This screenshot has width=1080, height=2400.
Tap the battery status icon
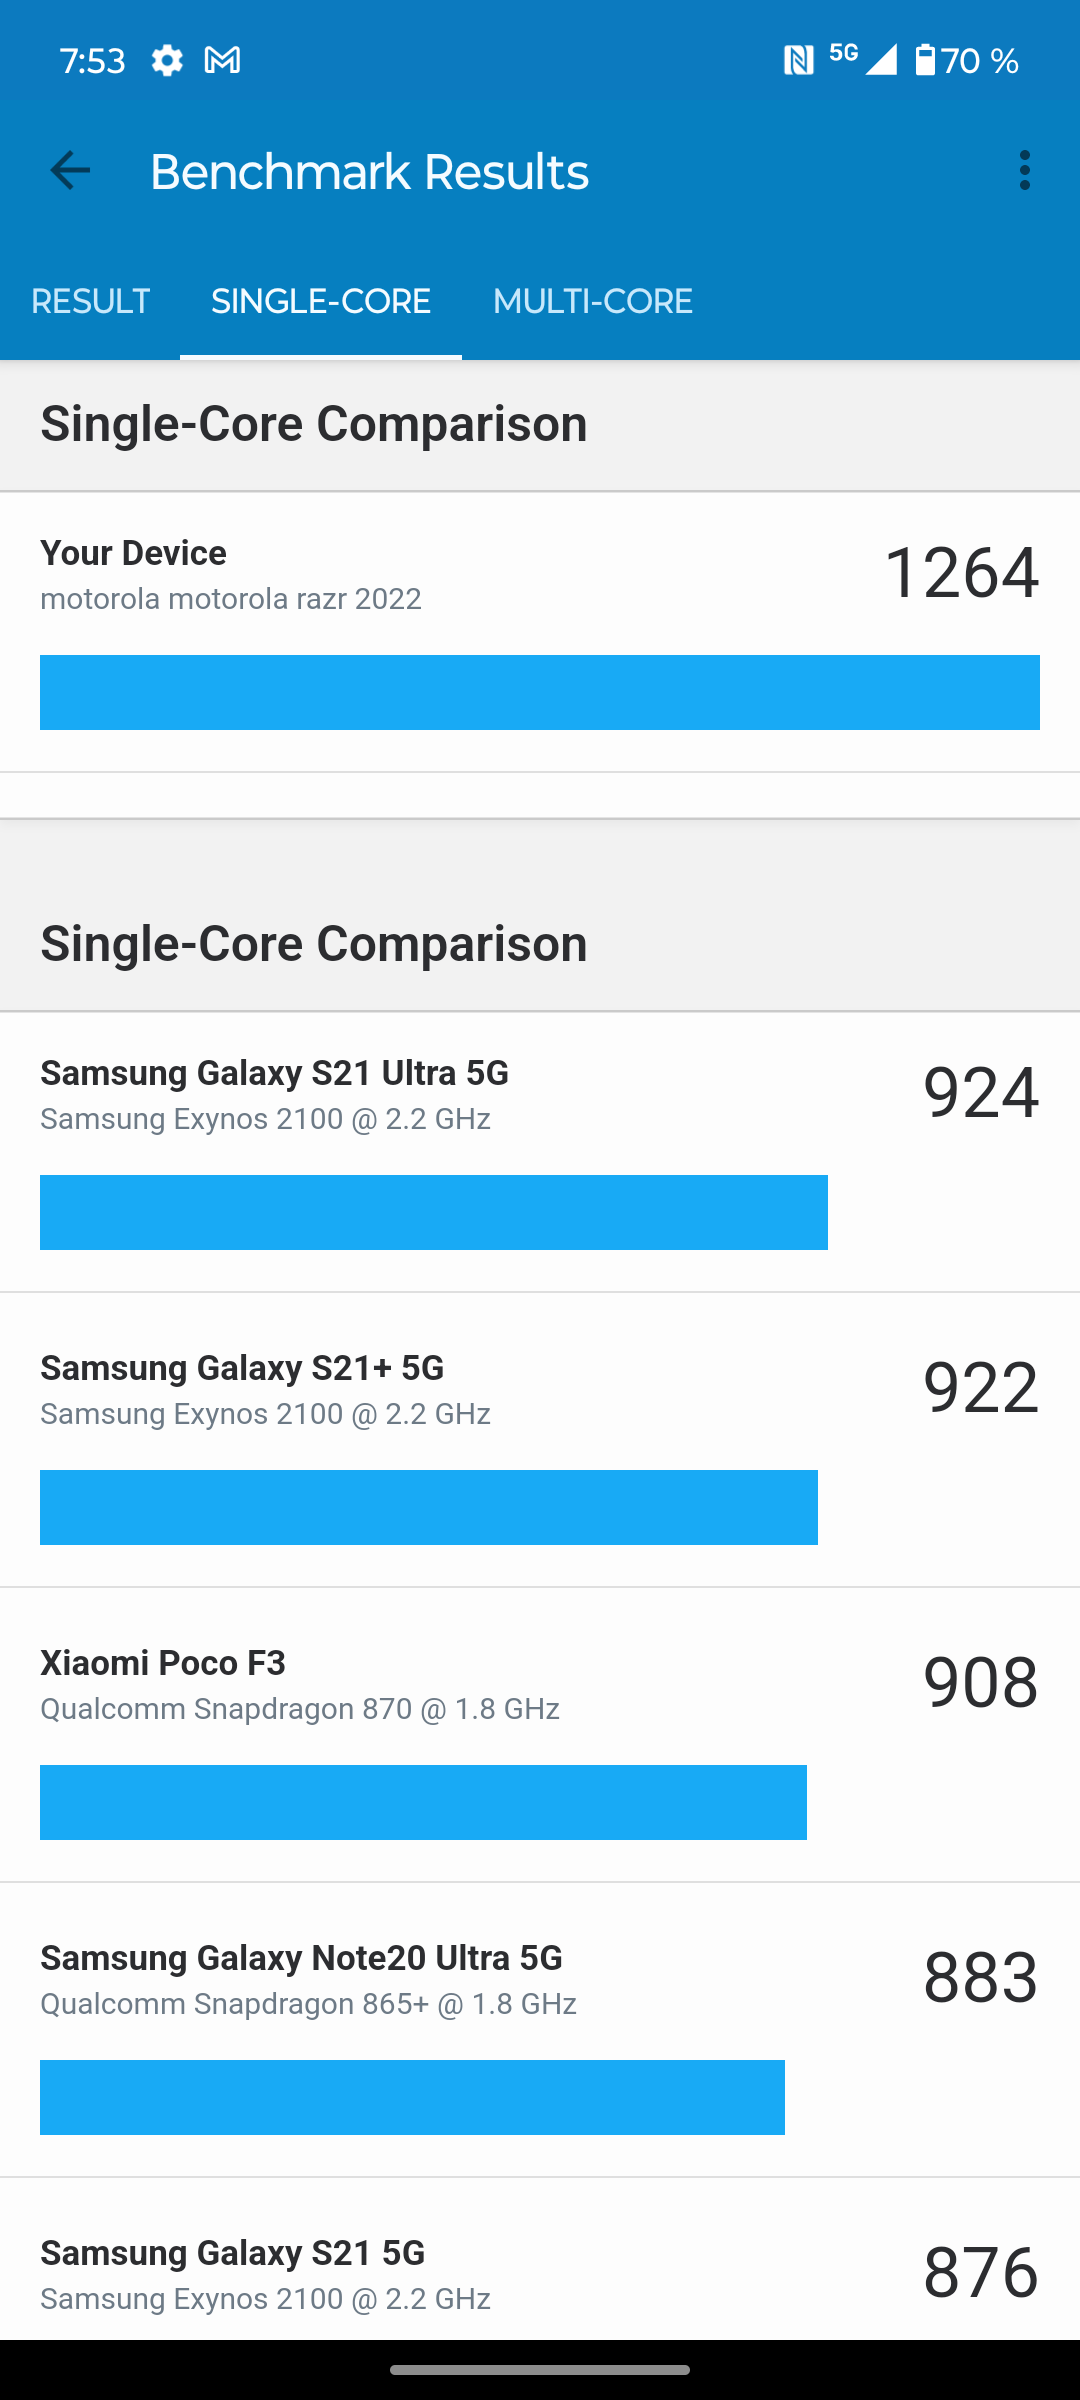coord(925,61)
